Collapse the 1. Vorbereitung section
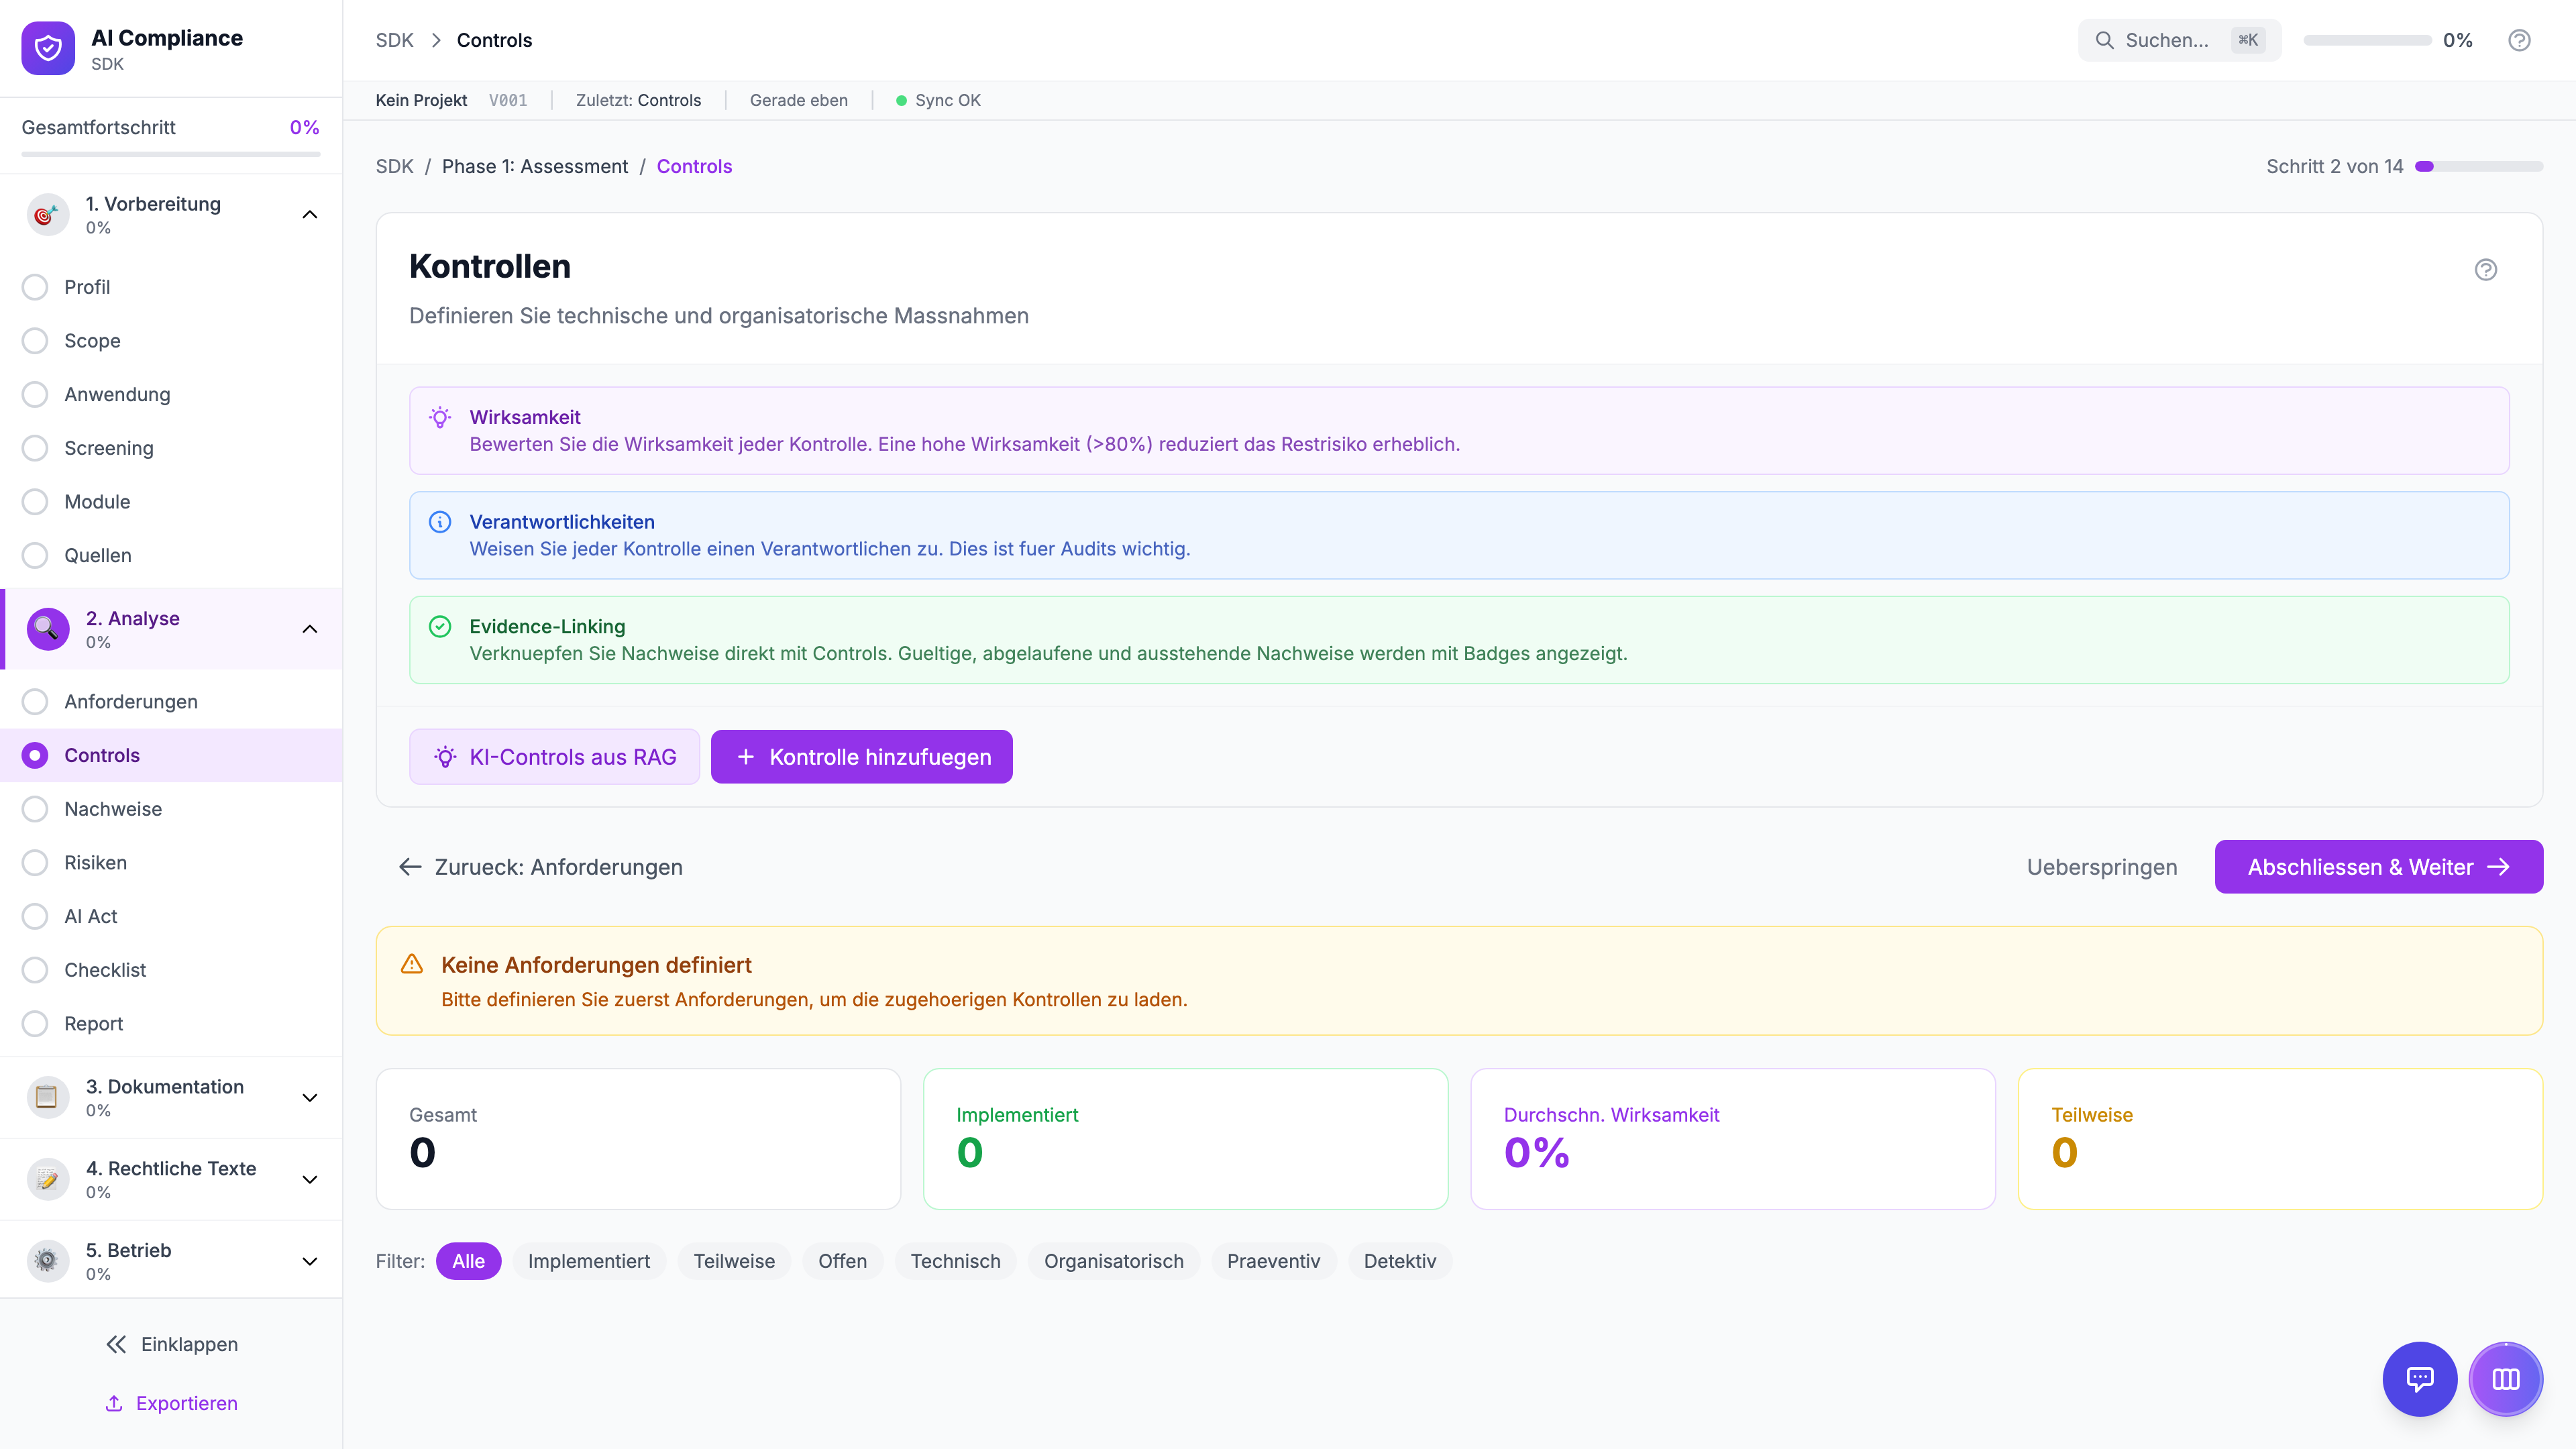The image size is (2576, 1449). [310, 214]
